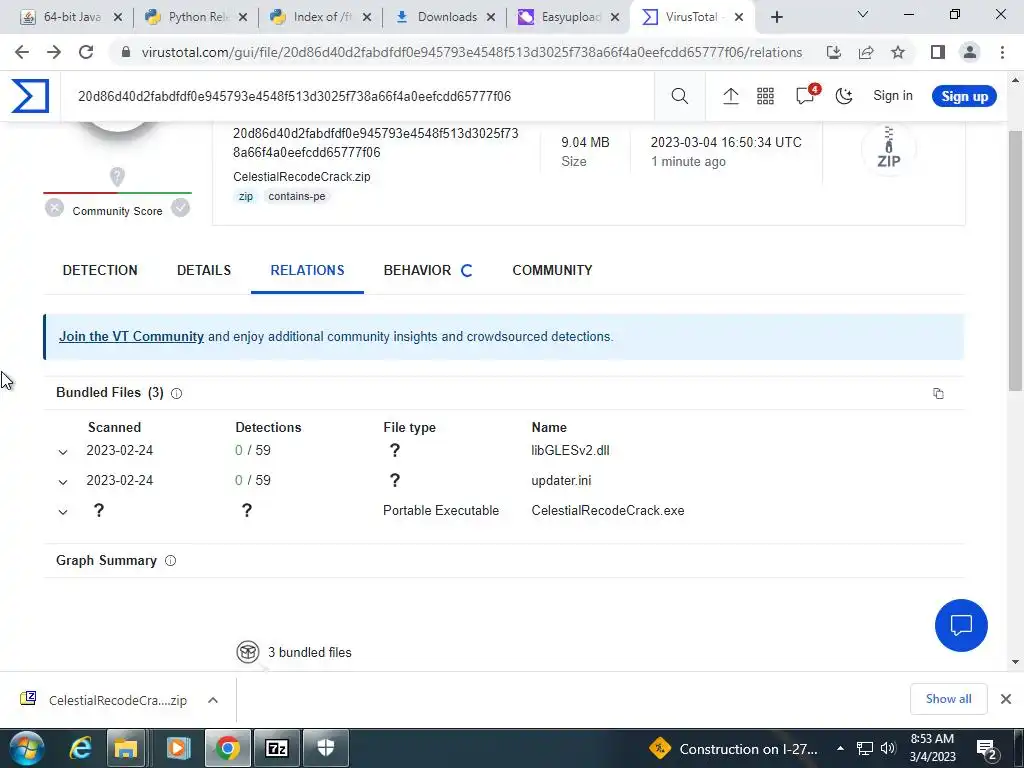The height and width of the screenshot is (768, 1024).
Task: Click the ZIP file type icon
Action: click(888, 148)
